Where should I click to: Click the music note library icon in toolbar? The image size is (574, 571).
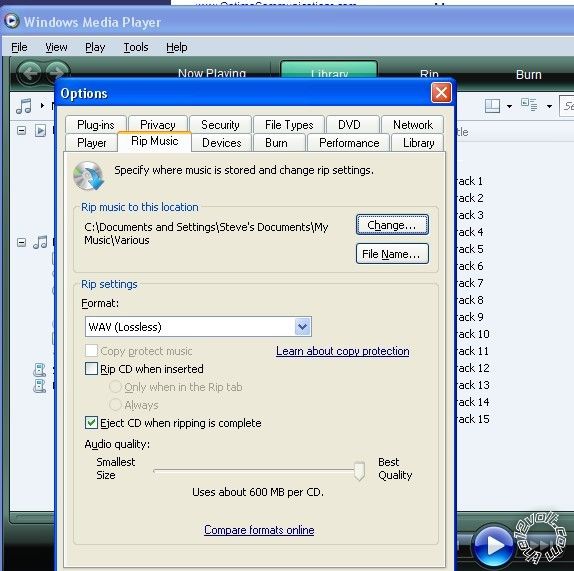[x=24, y=106]
